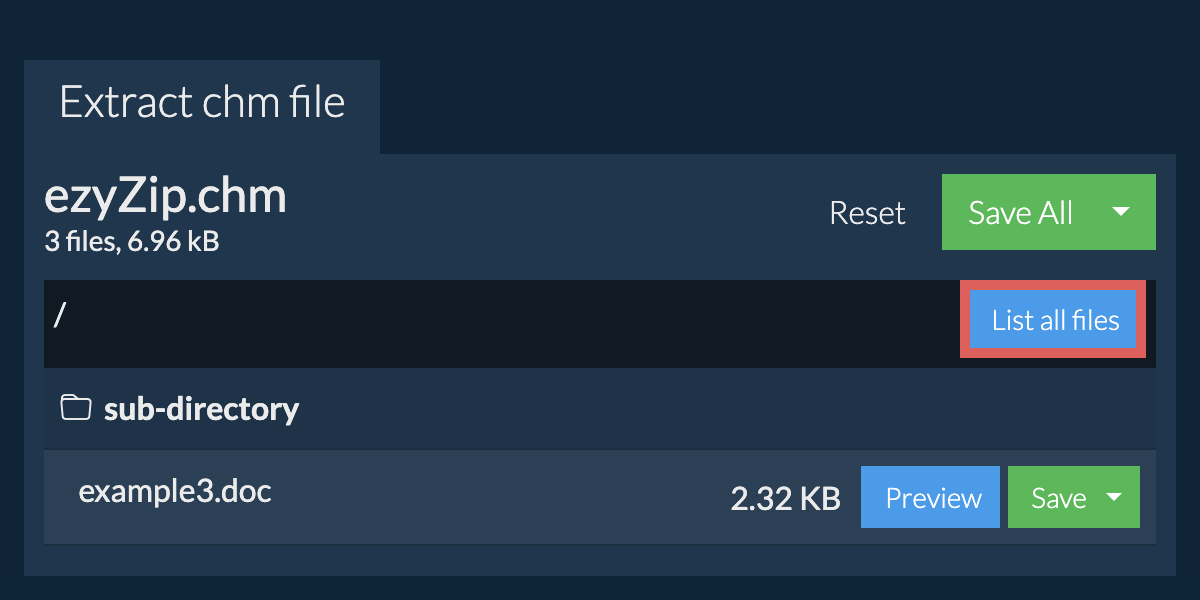This screenshot has width=1200, height=600.
Task: Click the example3.doc file name
Action: (x=175, y=491)
